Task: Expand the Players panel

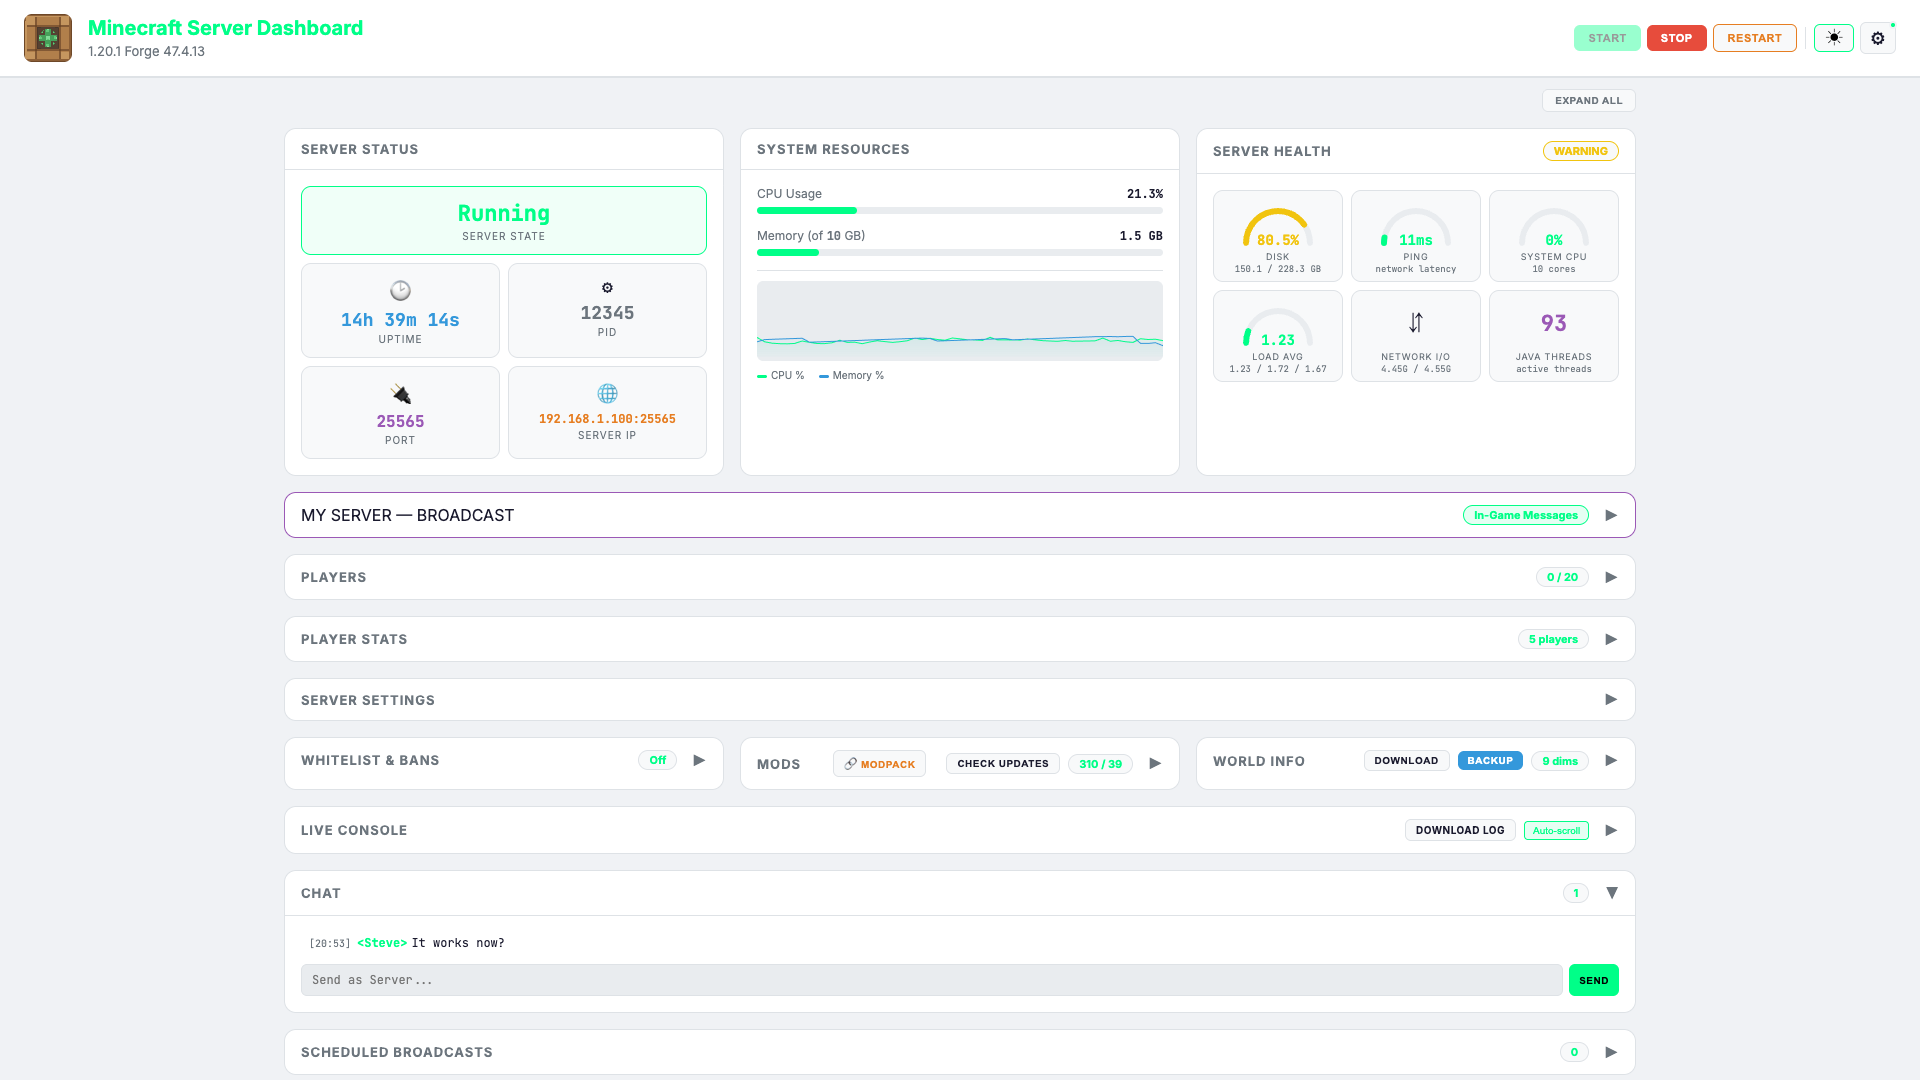Action: [1611, 577]
